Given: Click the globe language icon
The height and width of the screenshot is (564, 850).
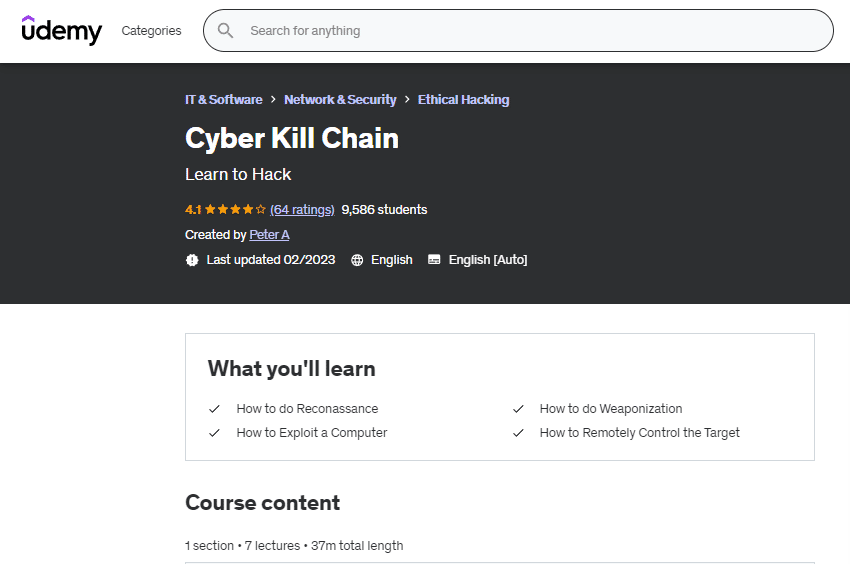Looking at the screenshot, I should tap(357, 260).
